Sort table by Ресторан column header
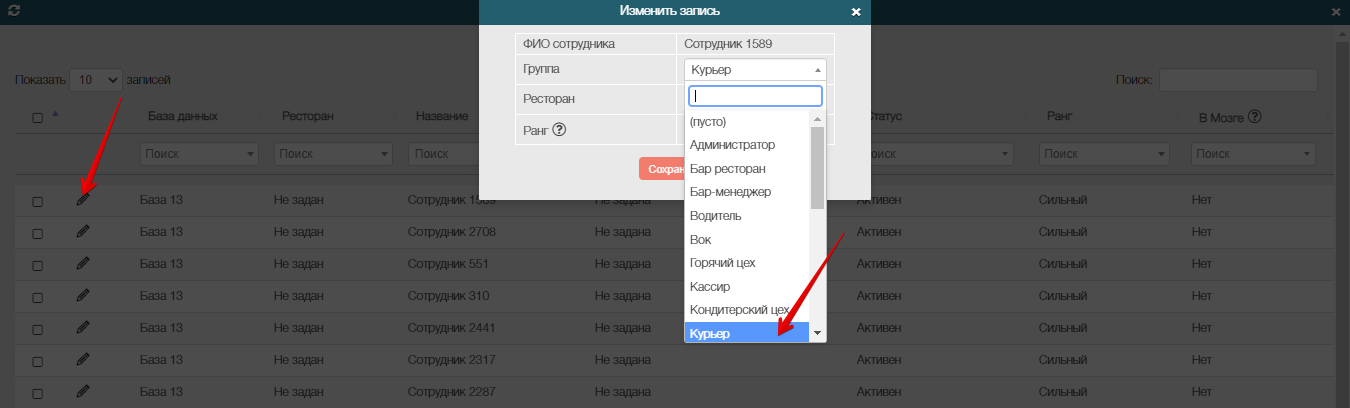1350x408 pixels. pyautogui.click(x=307, y=117)
